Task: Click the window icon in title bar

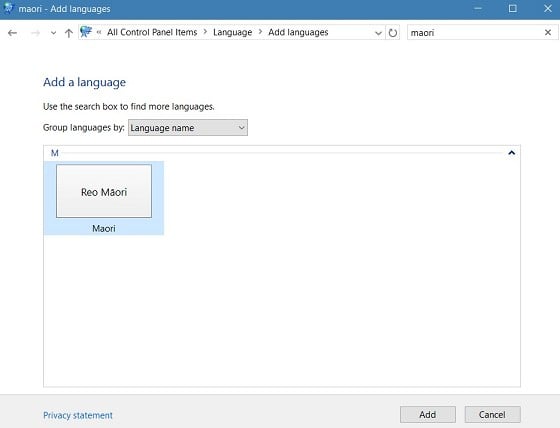Action: pos(8,8)
